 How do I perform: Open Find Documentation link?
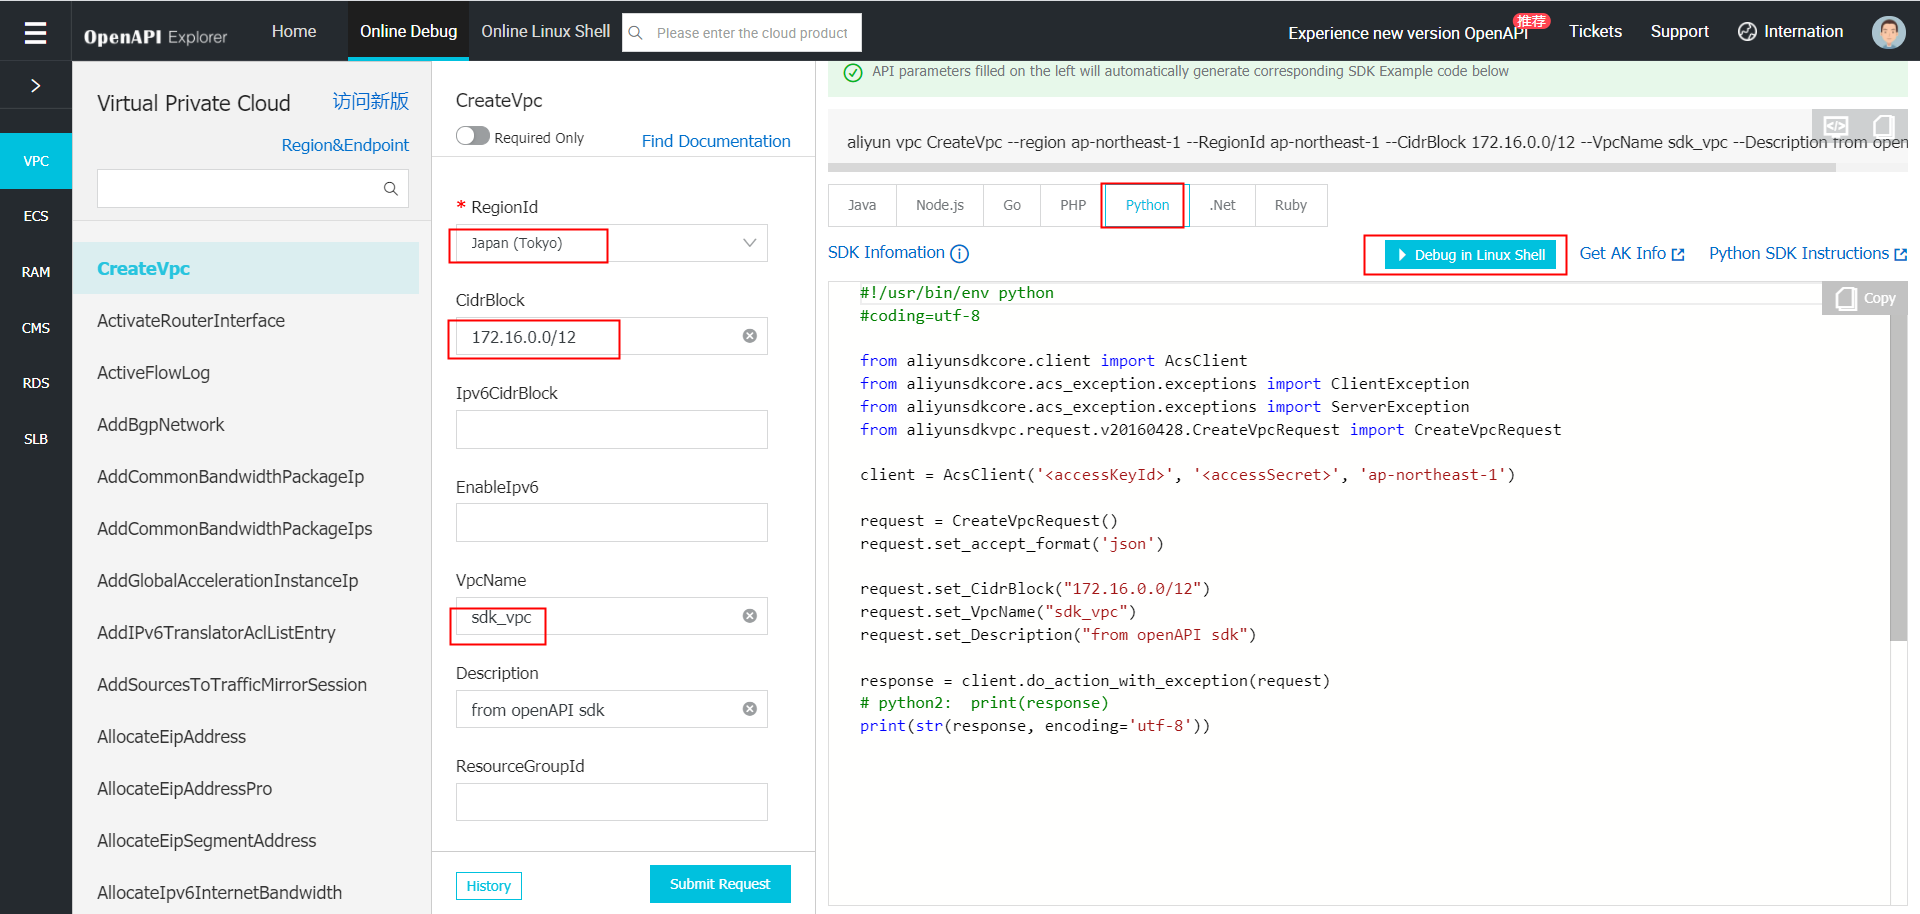pyautogui.click(x=716, y=141)
